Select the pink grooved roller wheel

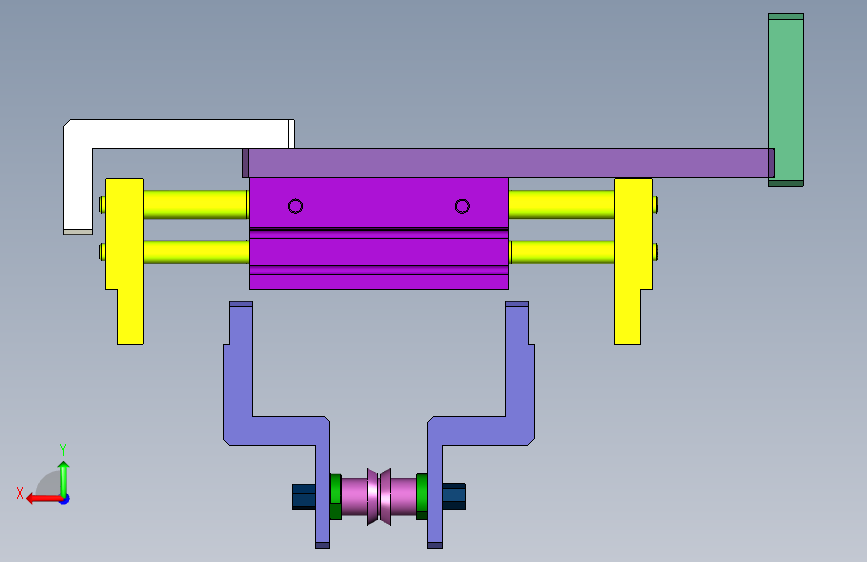(379, 496)
